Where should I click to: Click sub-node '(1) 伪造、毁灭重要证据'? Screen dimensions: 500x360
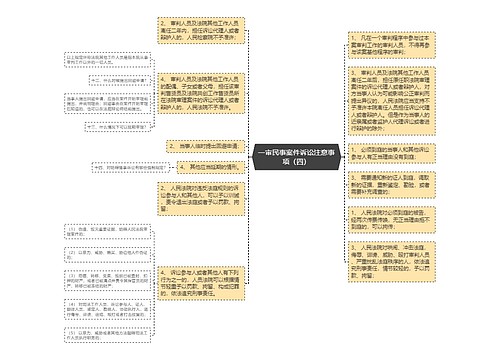coord(107,232)
